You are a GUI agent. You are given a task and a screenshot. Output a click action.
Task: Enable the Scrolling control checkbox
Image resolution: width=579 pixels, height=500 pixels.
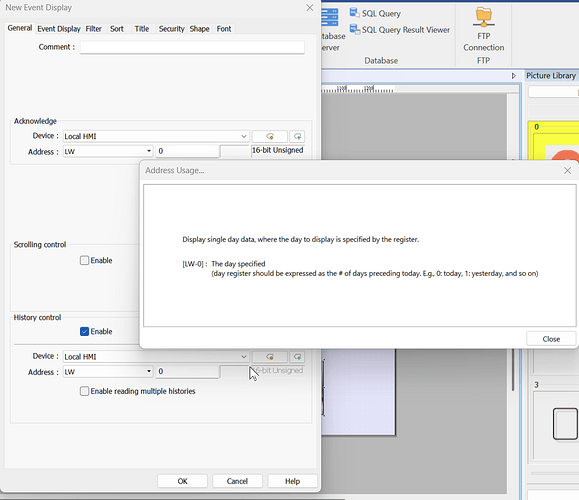(85, 260)
